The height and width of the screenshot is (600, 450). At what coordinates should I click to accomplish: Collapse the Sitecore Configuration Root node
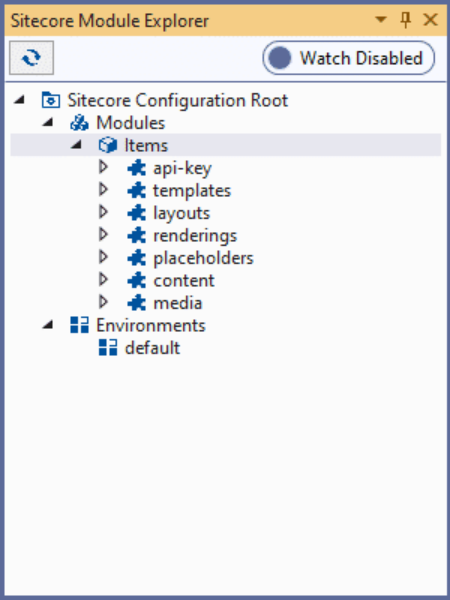point(19,100)
